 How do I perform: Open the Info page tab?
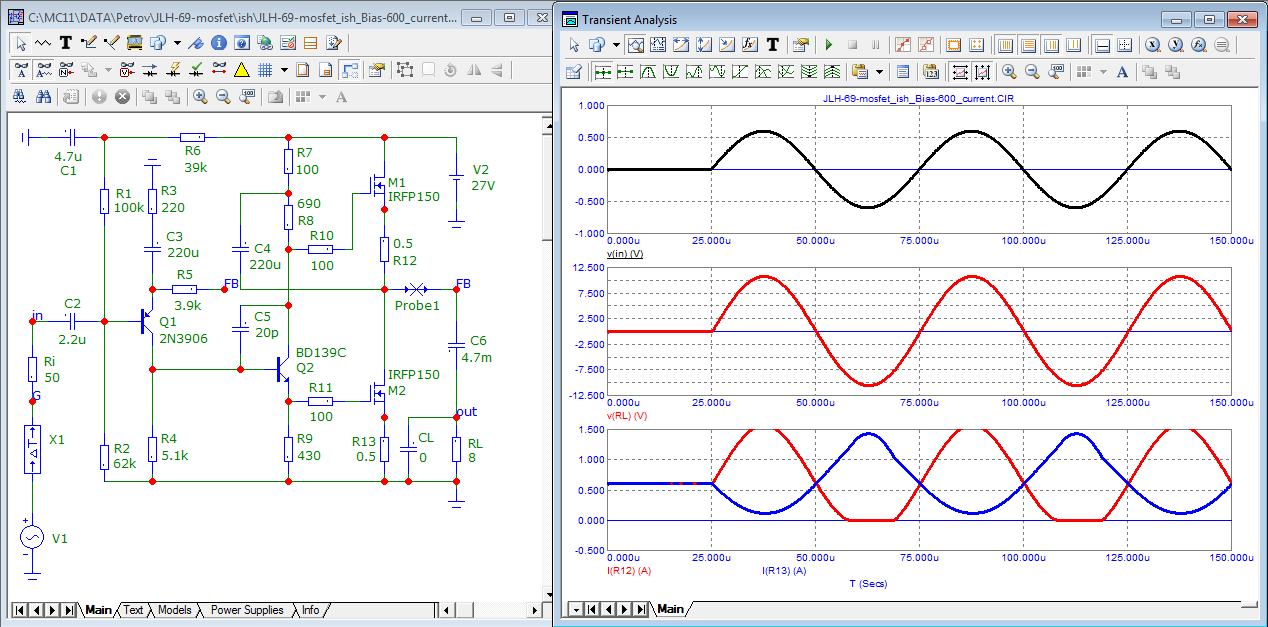pyautogui.click(x=311, y=610)
